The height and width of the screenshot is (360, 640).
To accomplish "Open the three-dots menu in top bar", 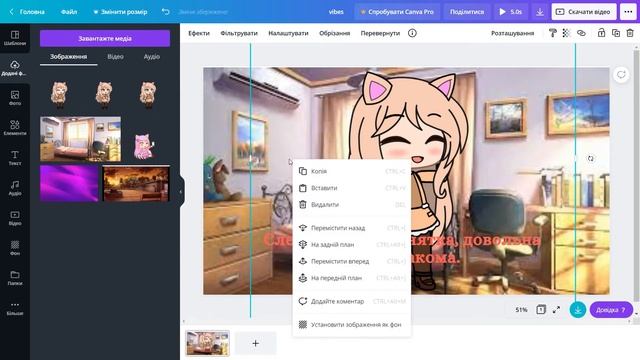I will click(x=628, y=12).
